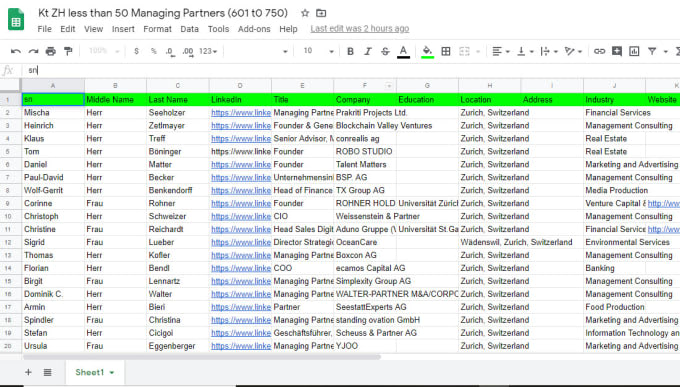Increase decimal places icon
680x387 pixels.
coord(188,52)
